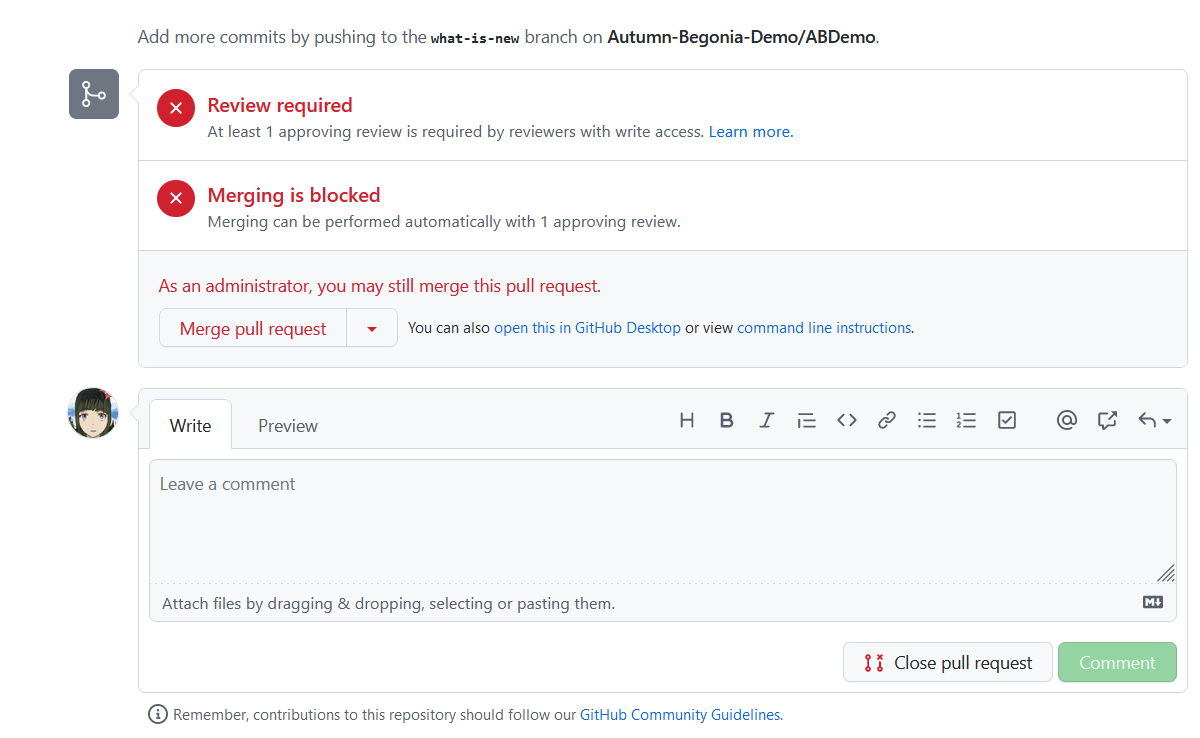This screenshot has width=1200, height=738.
Task: Open the saved replies dropdown
Action: (1153, 420)
